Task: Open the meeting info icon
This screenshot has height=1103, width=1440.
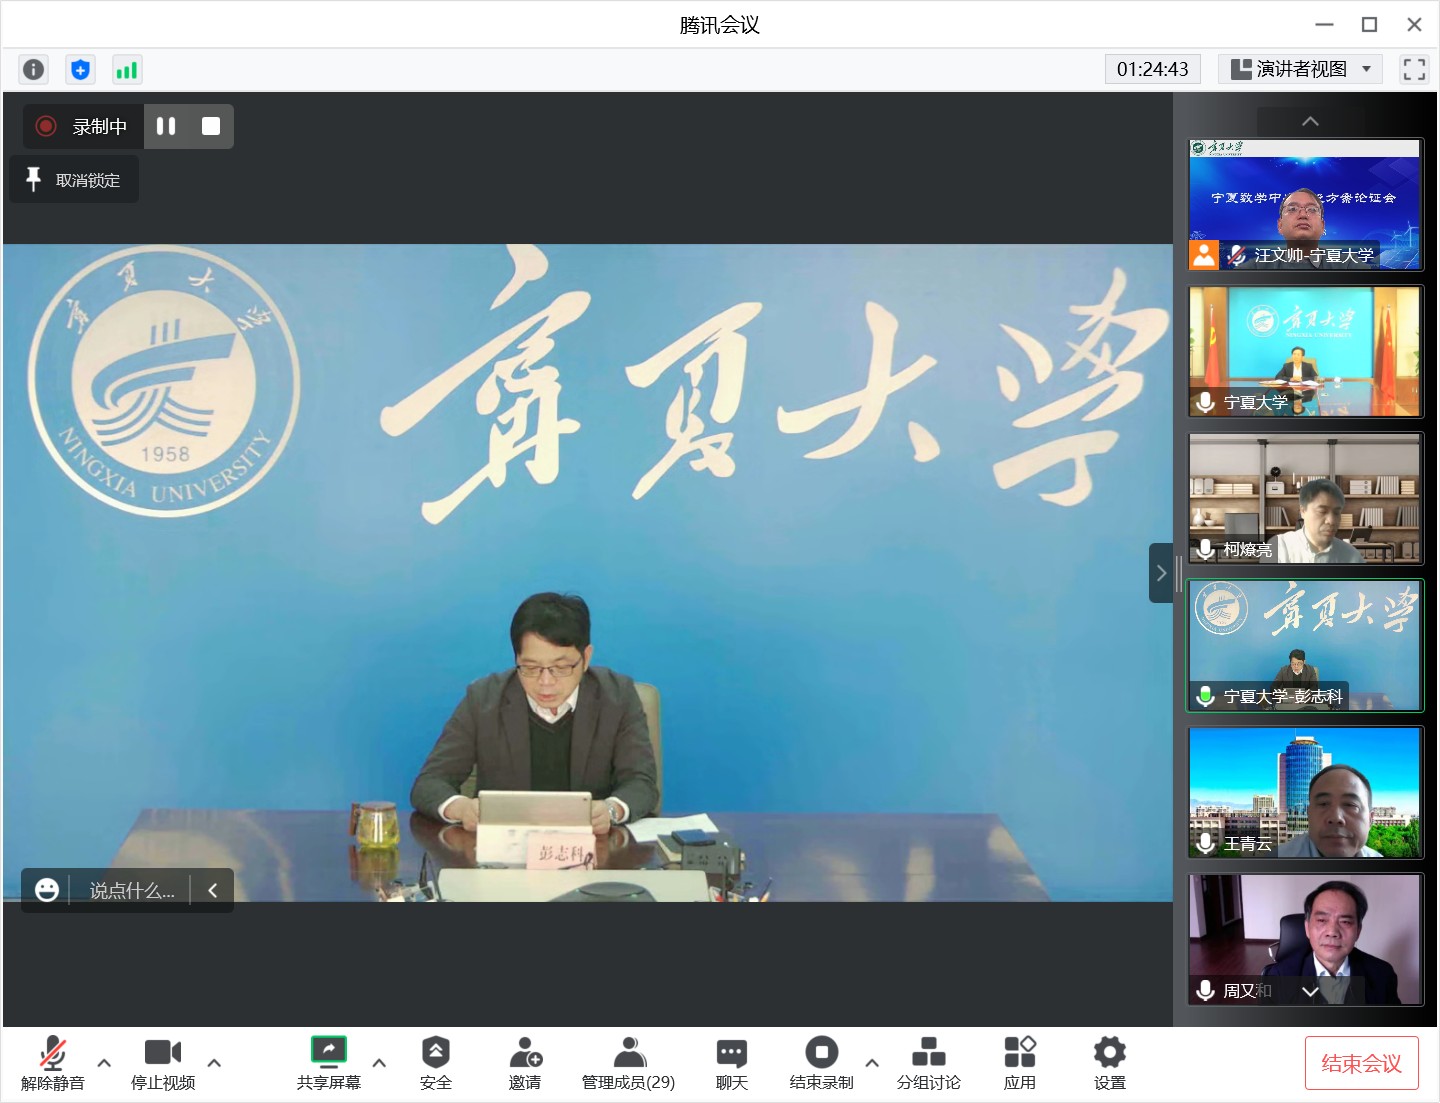Action: [x=33, y=69]
